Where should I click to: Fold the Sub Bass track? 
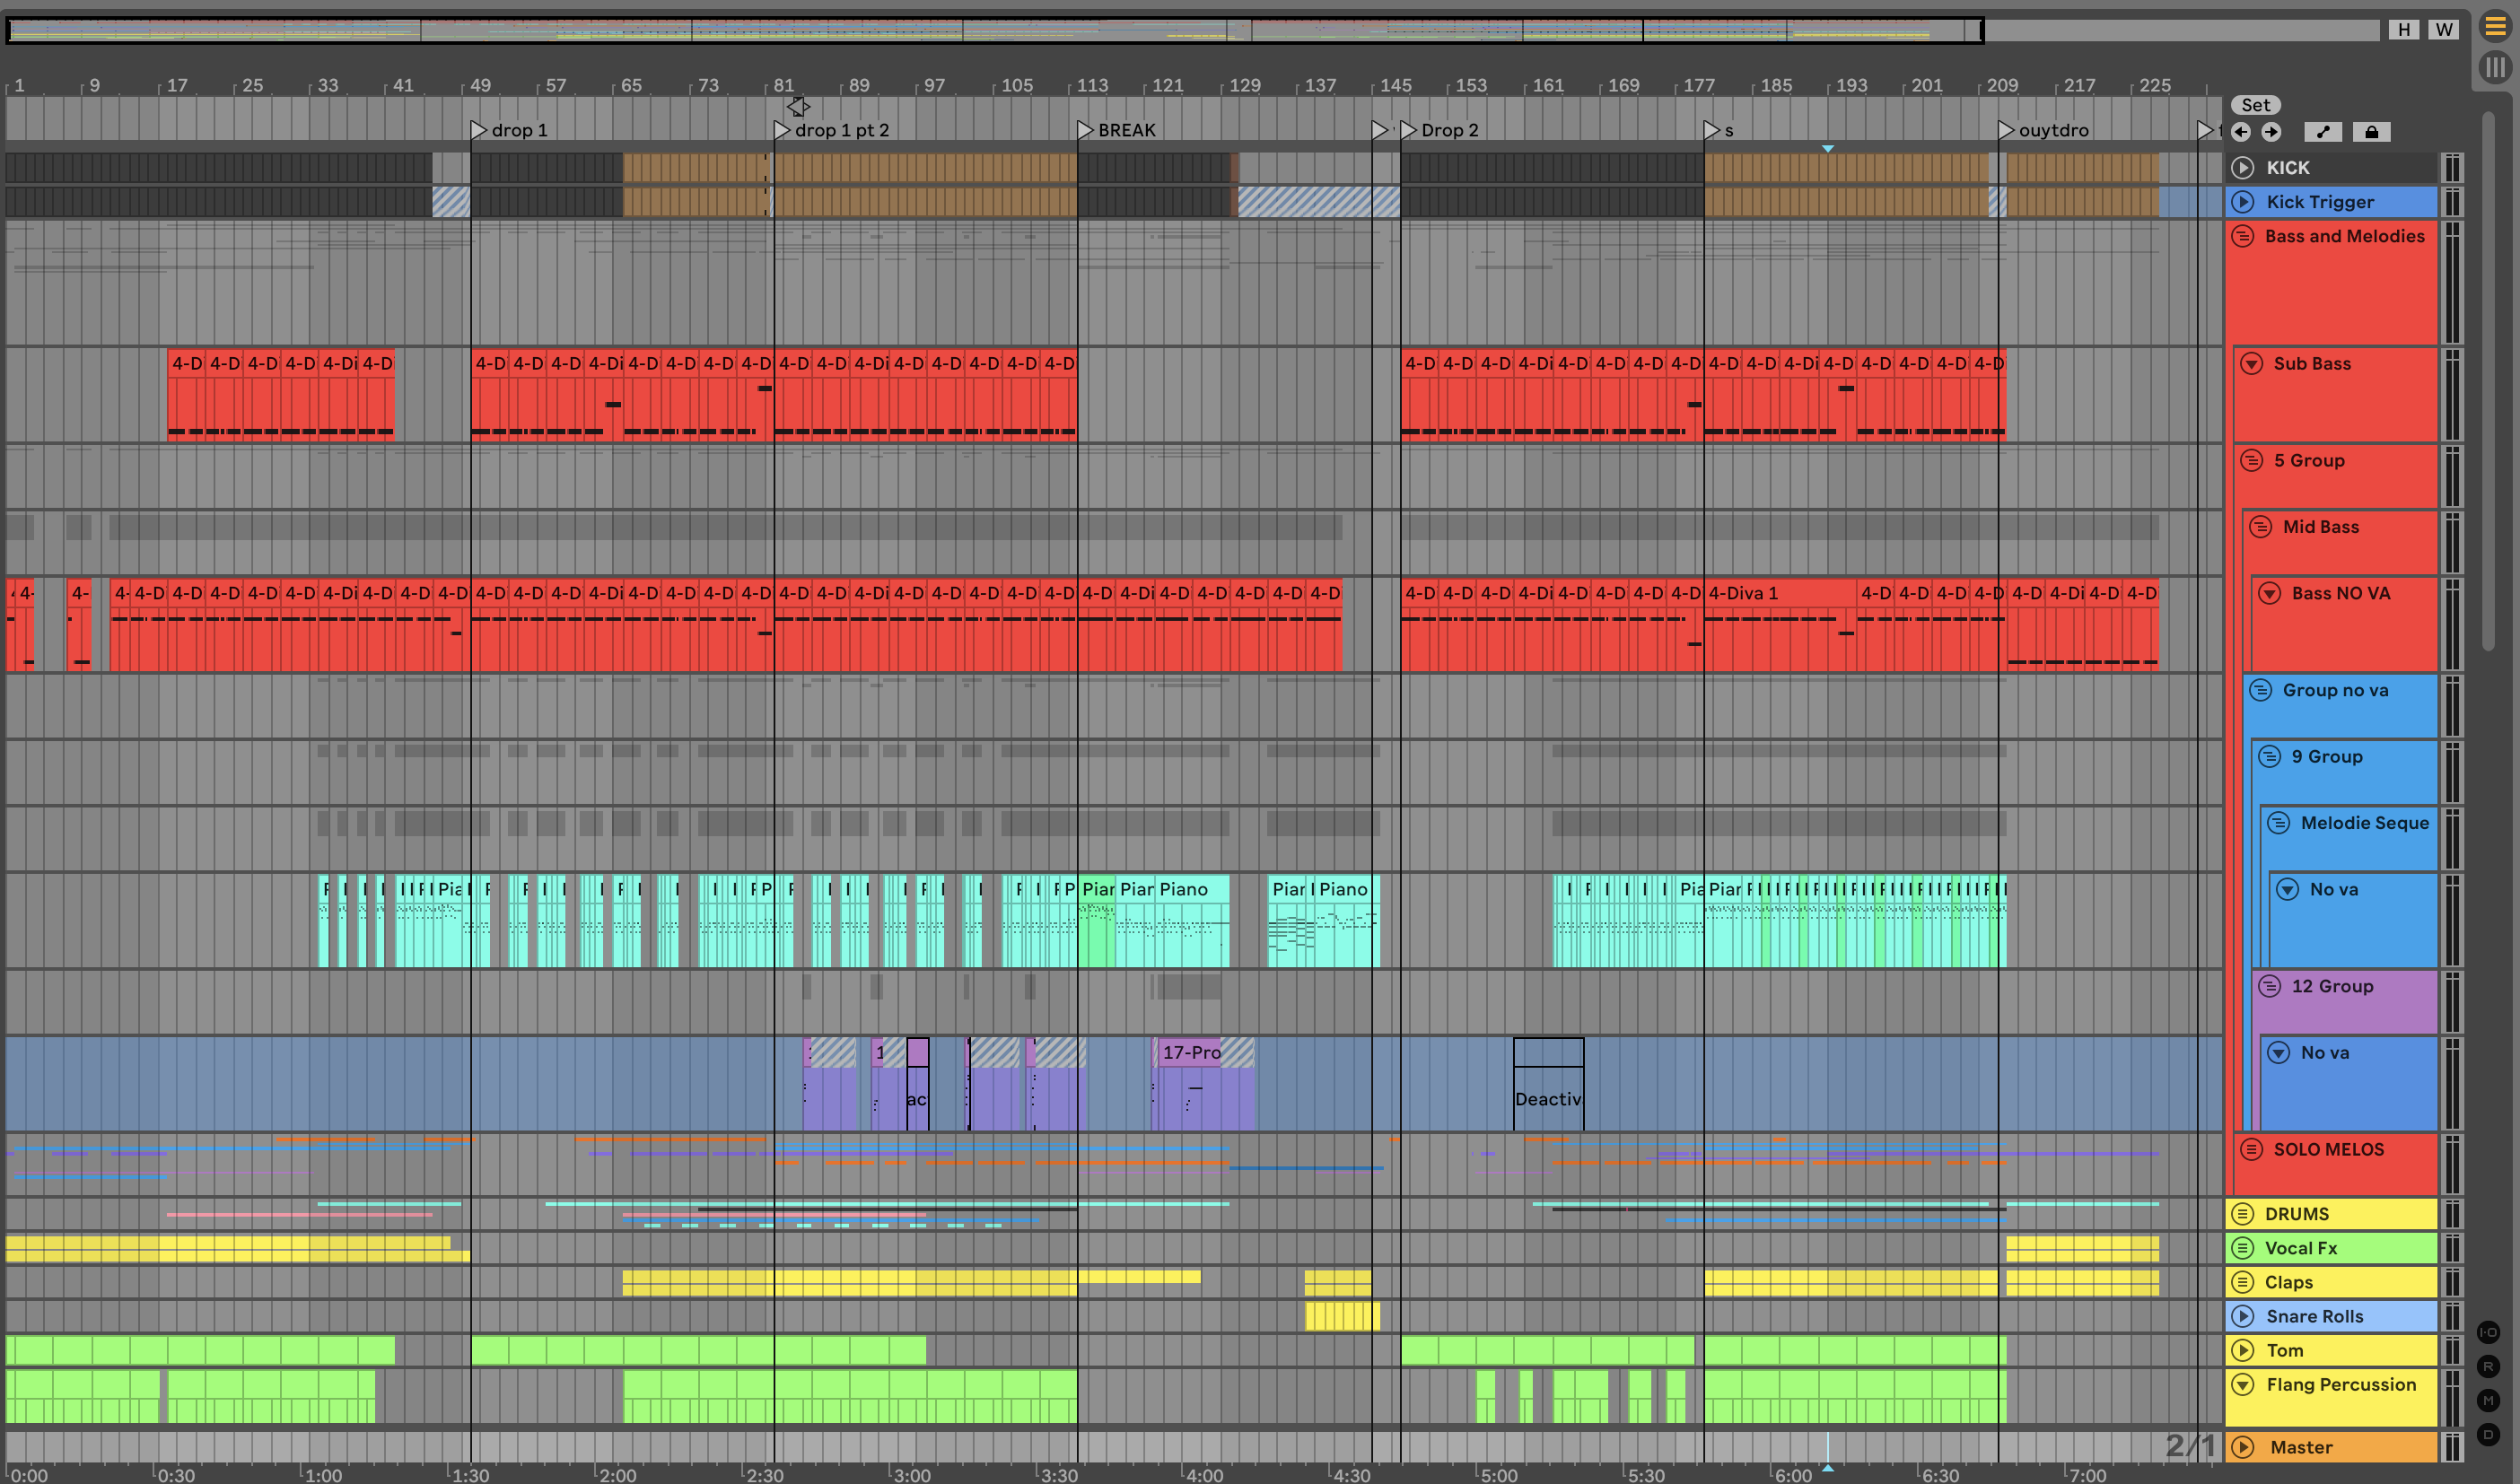pyautogui.click(x=2251, y=364)
